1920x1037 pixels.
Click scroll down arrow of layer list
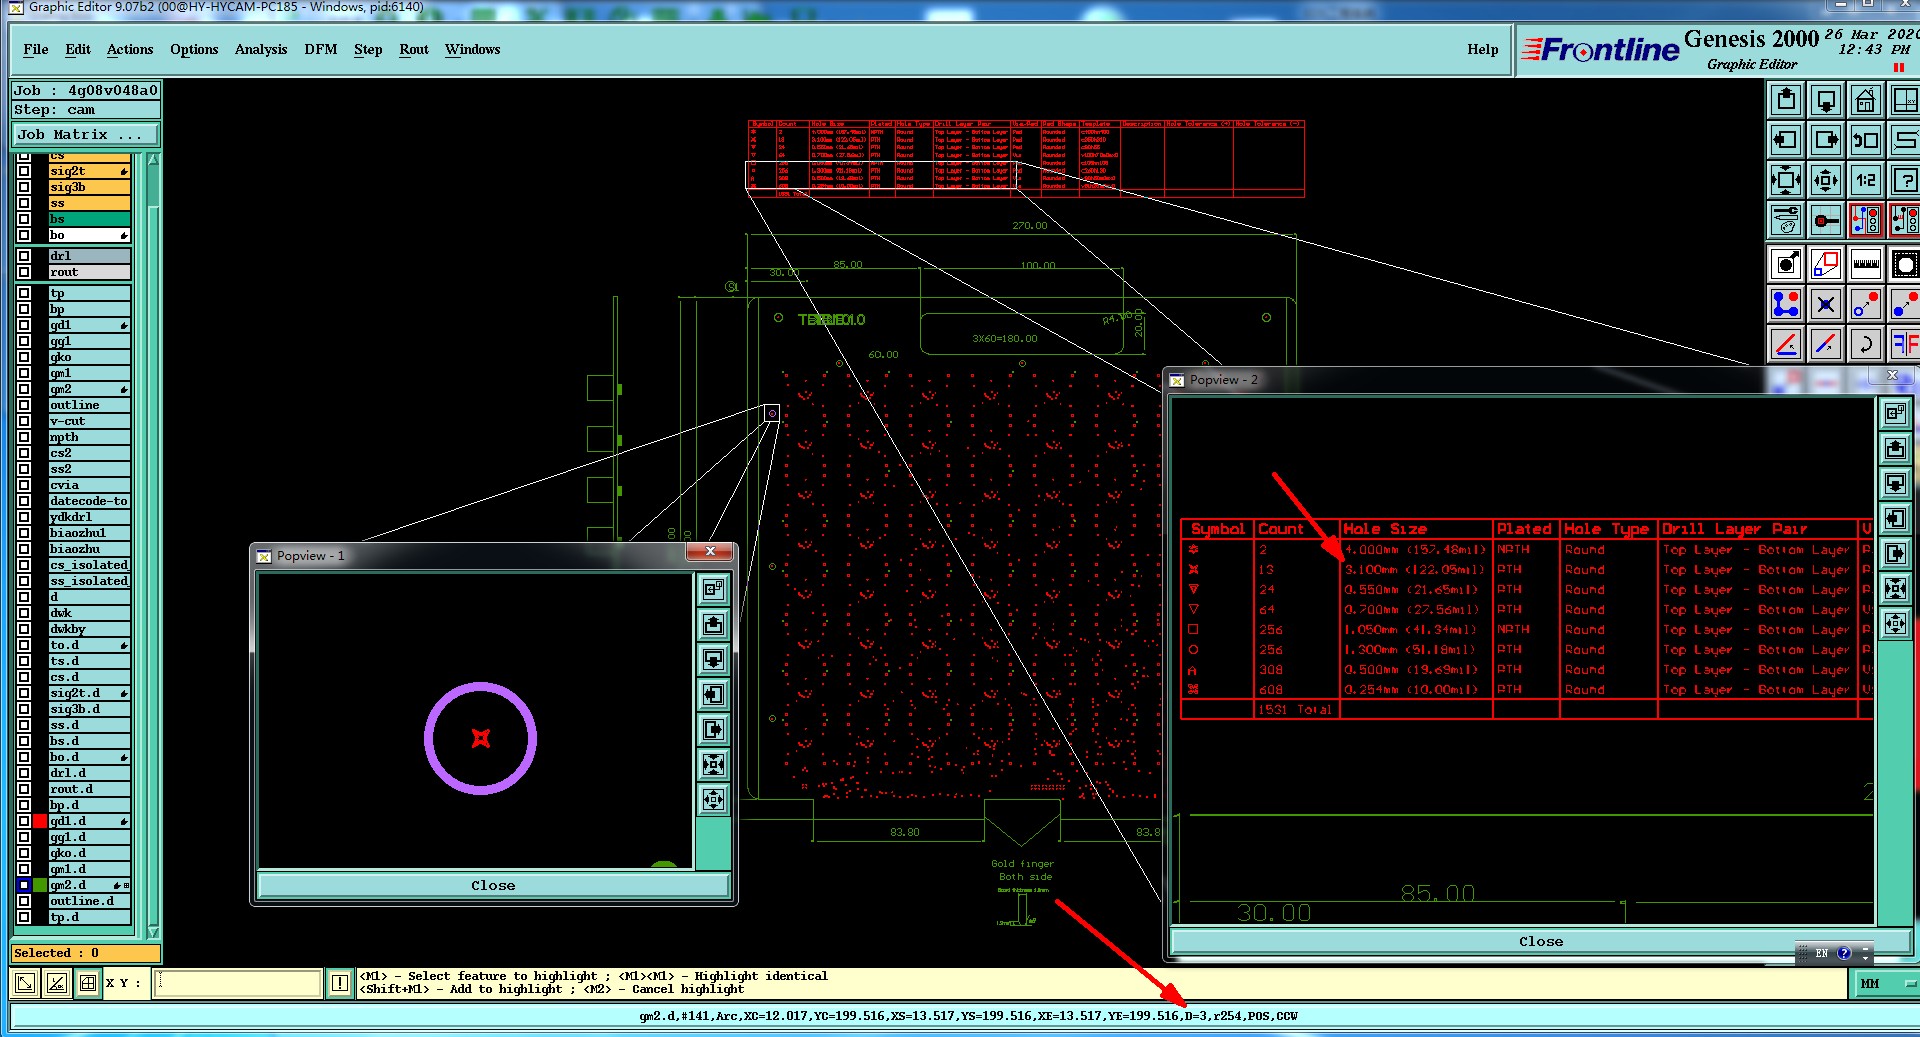click(x=153, y=932)
